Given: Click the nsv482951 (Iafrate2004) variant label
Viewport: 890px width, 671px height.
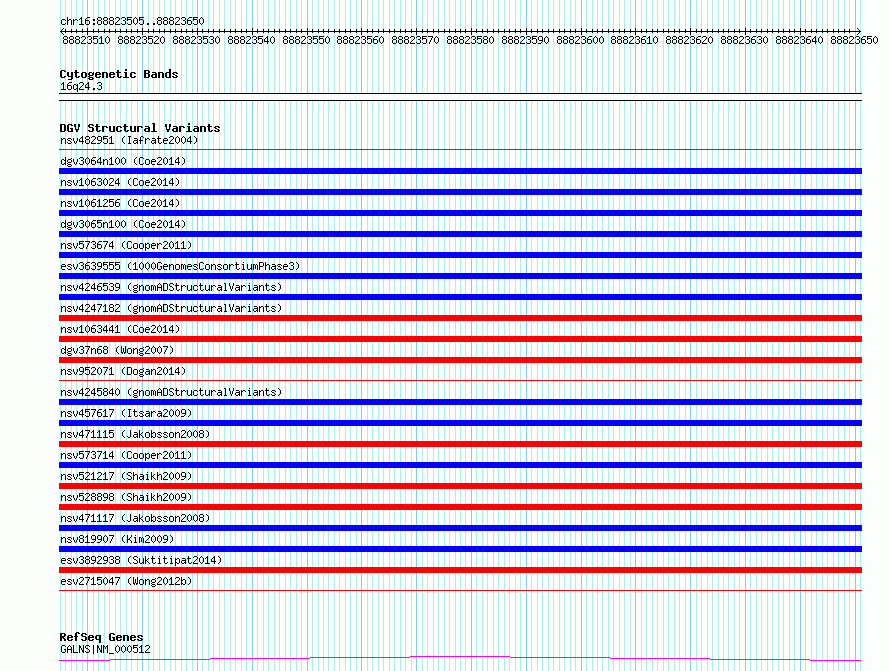Looking at the screenshot, I should point(129,140).
